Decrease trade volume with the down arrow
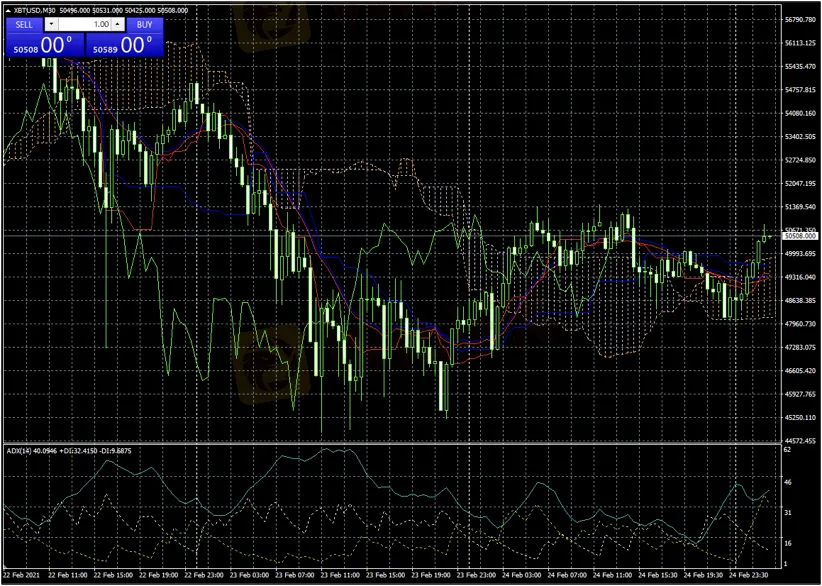This screenshot has height=586, width=822. click(52, 24)
